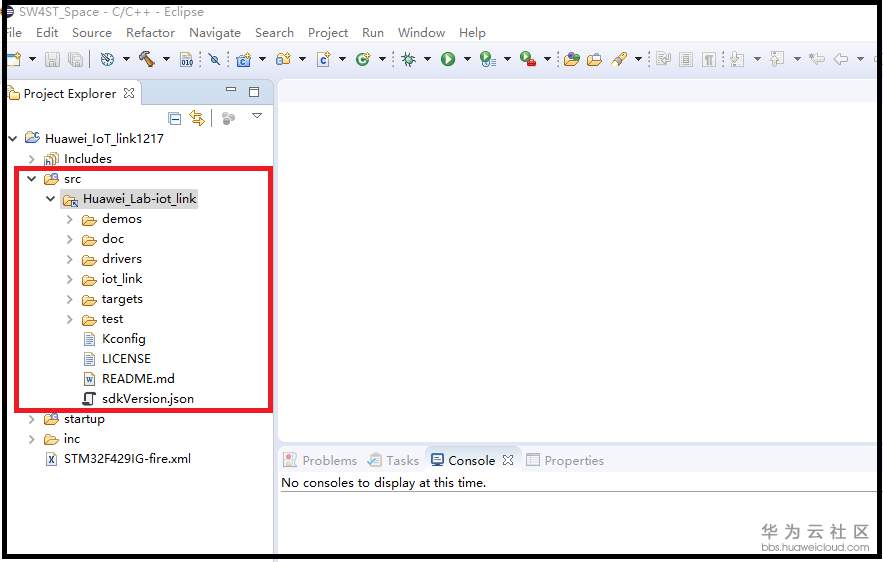Start debugging with the bug icon
The image size is (883, 562).
(x=409, y=59)
